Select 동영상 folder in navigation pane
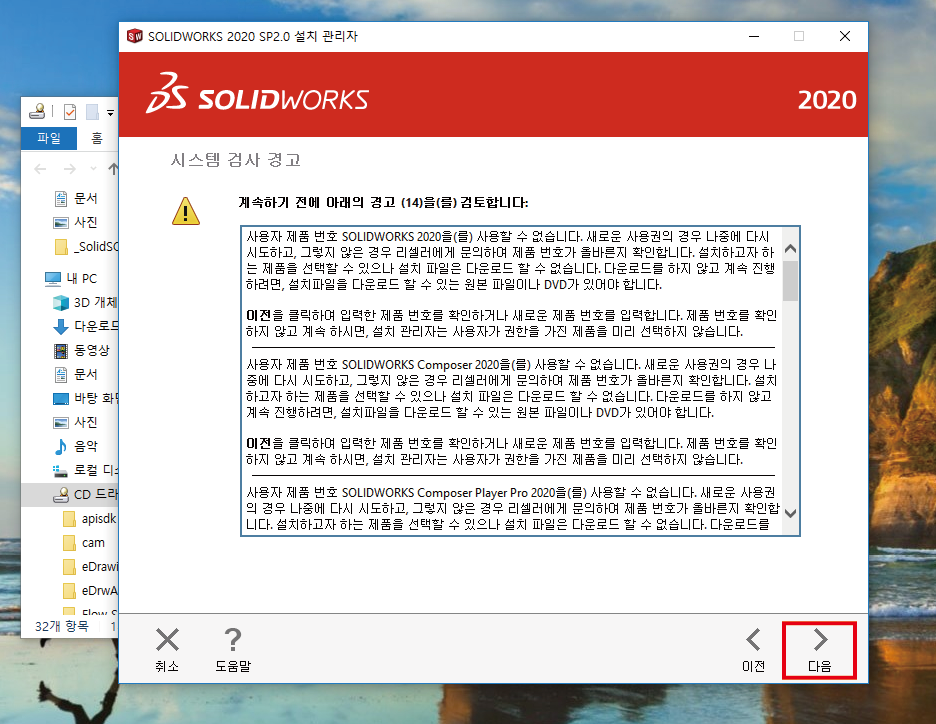Viewport: 936px width, 724px height. (81, 350)
